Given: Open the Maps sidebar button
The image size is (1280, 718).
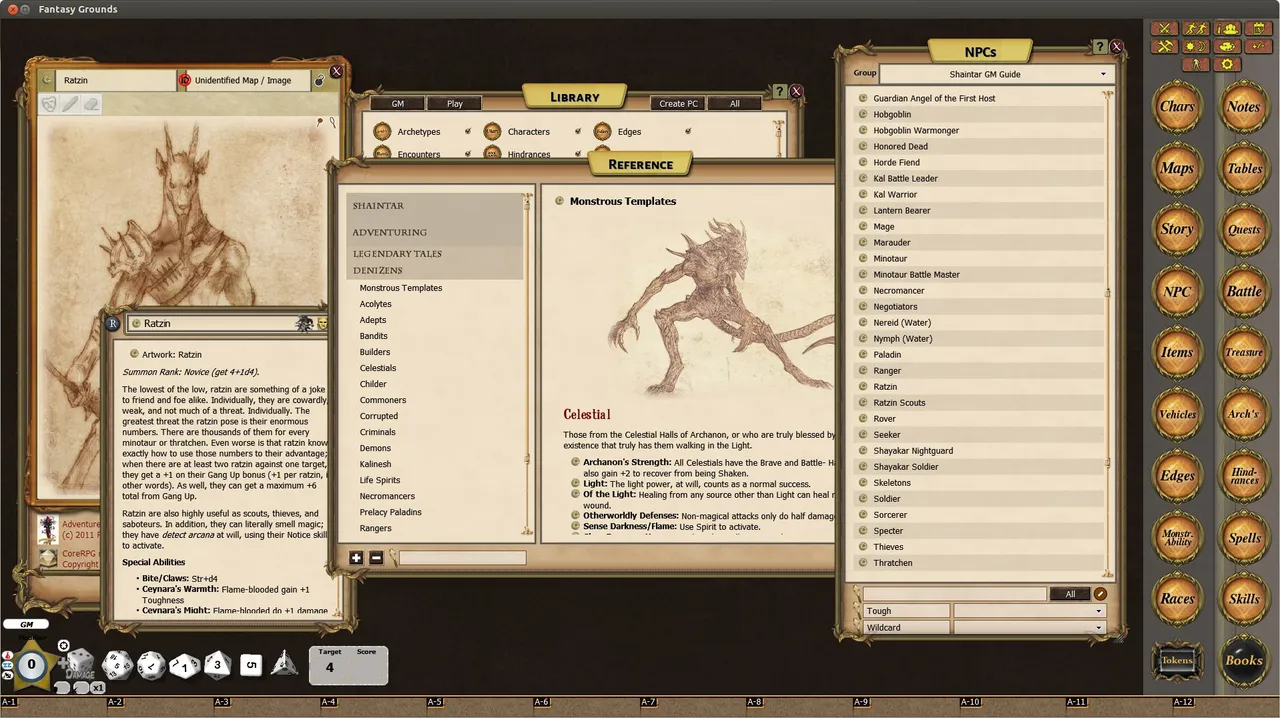Looking at the screenshot, I should click(1177, 168).
